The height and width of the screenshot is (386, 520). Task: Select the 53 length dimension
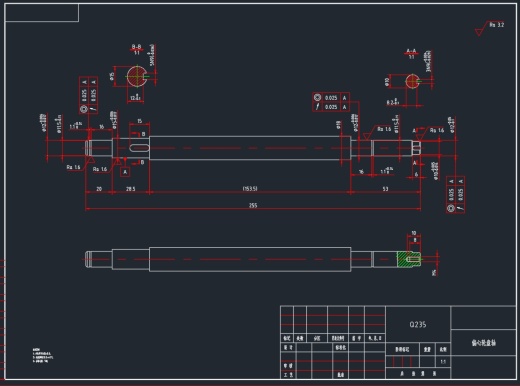point(385,189)
